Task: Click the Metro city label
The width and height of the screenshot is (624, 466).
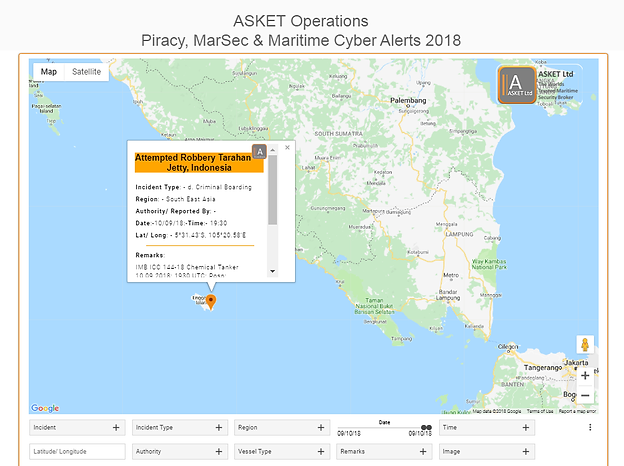Action: [x=451, y=275]
